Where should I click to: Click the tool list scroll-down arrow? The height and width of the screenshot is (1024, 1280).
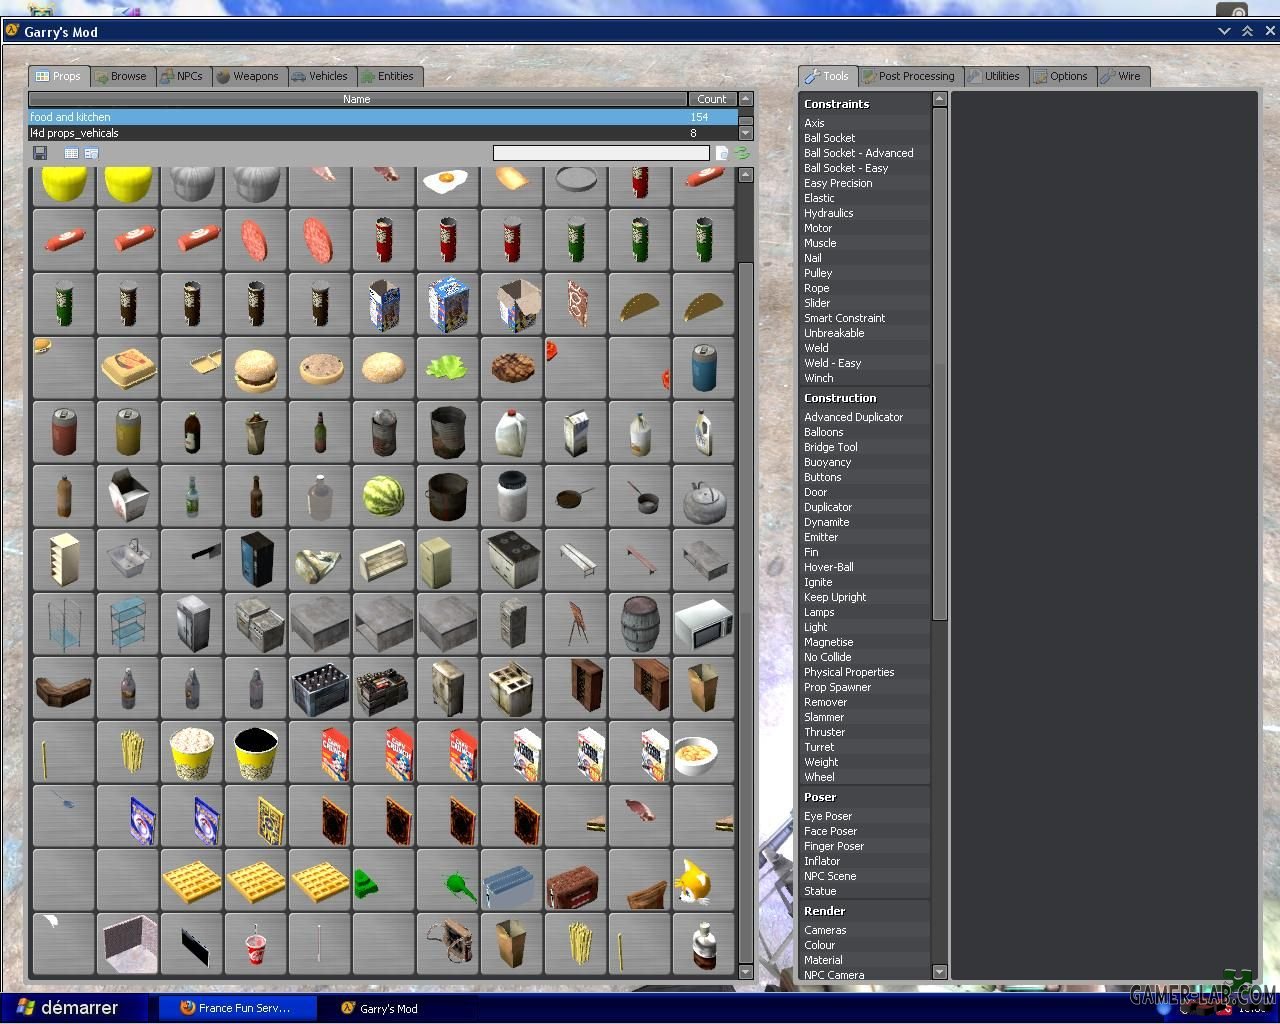939,972
